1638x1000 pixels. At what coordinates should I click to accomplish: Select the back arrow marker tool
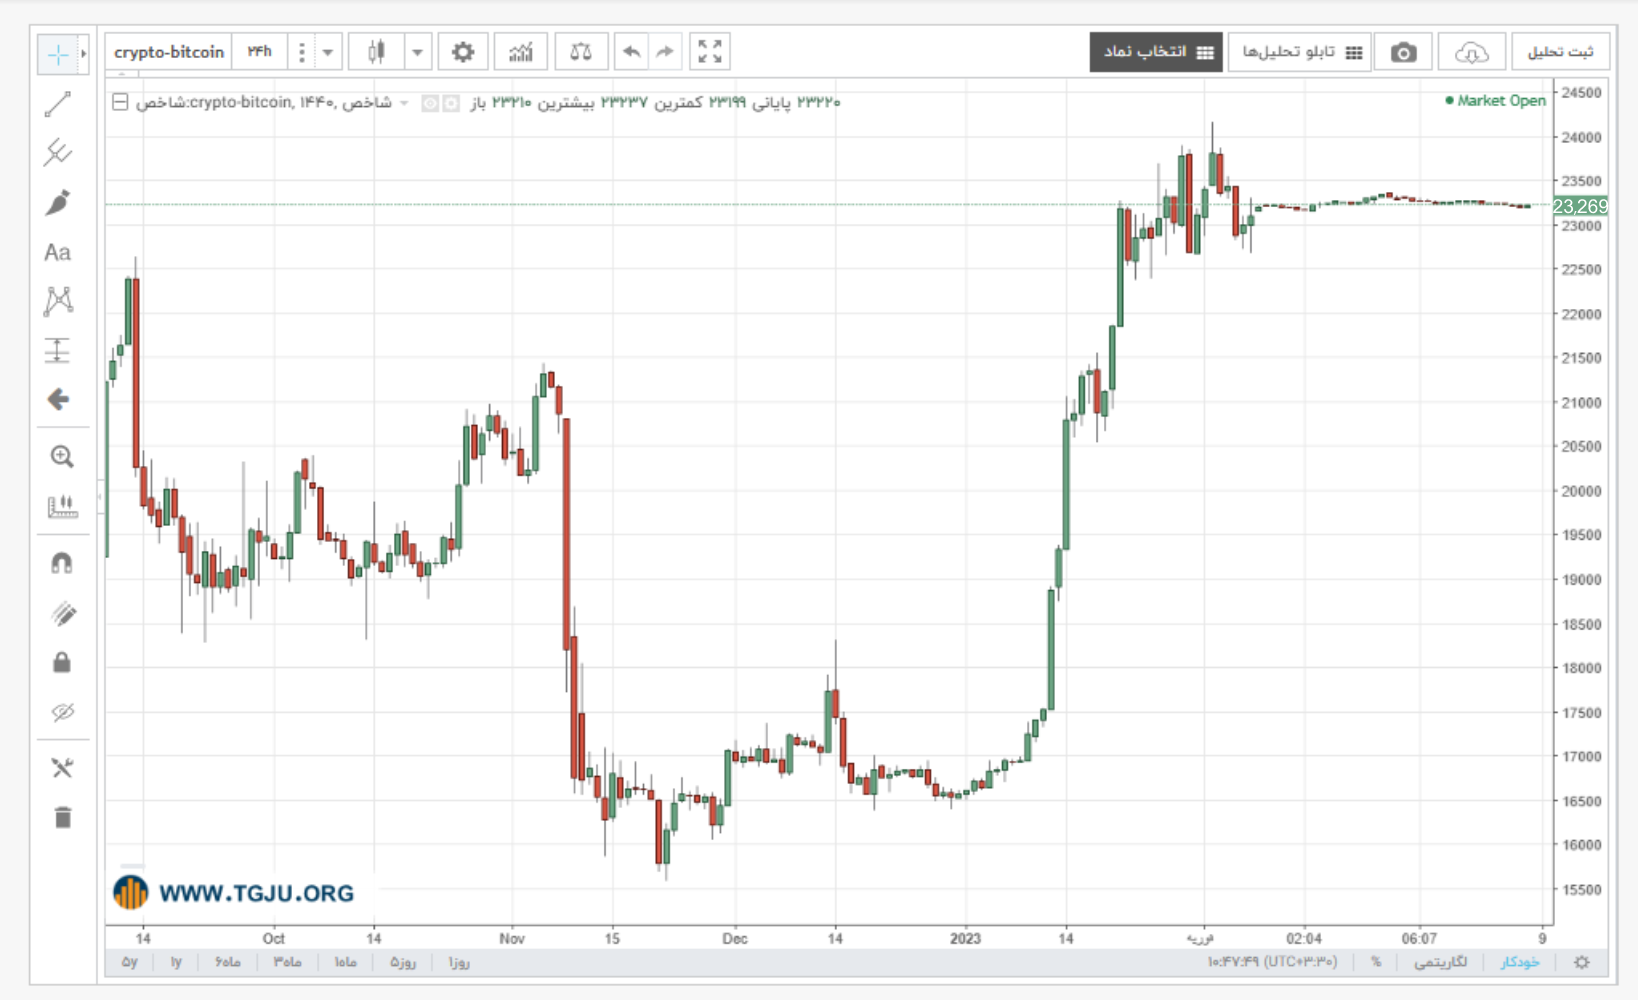[58, 400]
